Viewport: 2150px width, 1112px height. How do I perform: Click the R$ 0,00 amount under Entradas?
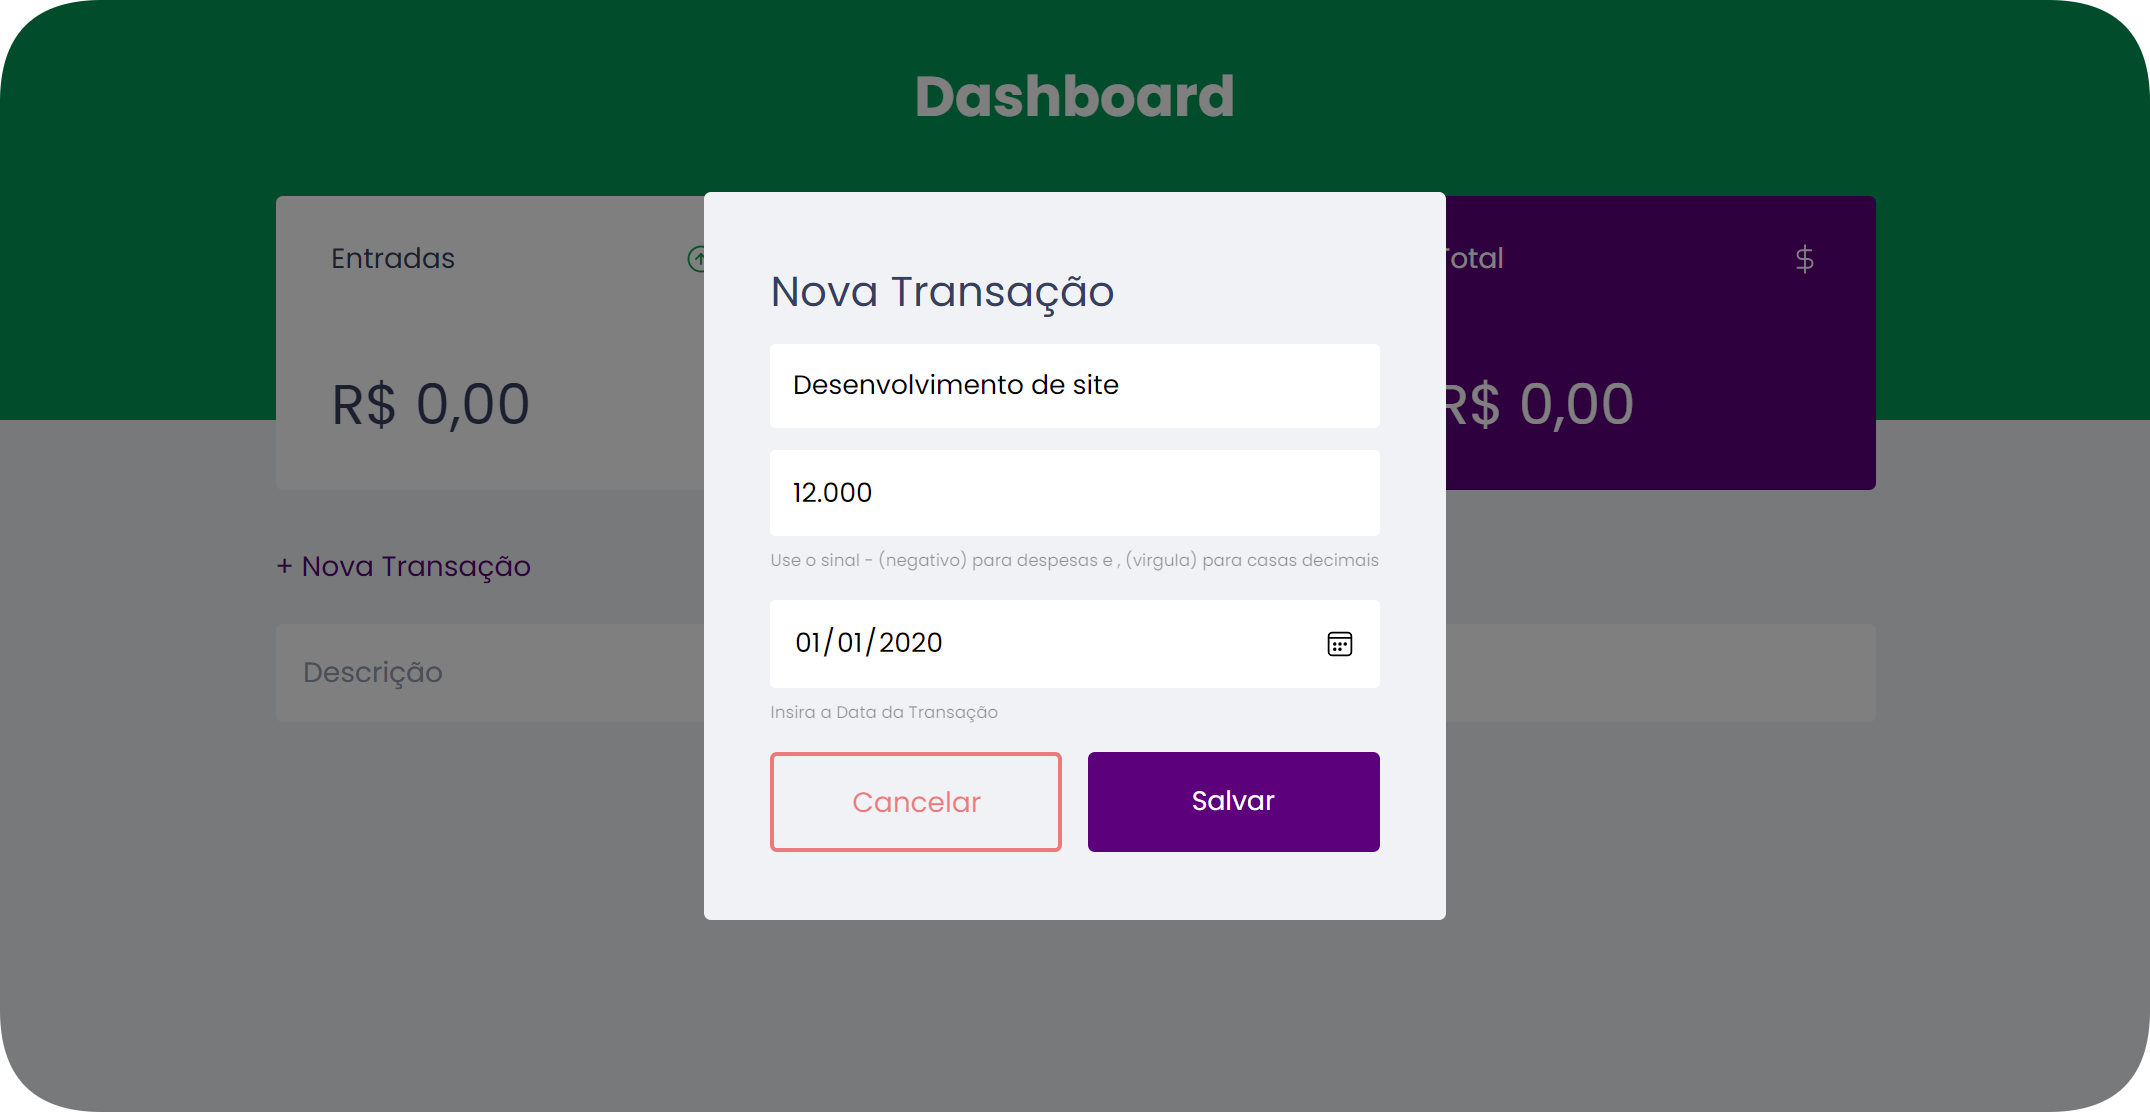[428, 403]
